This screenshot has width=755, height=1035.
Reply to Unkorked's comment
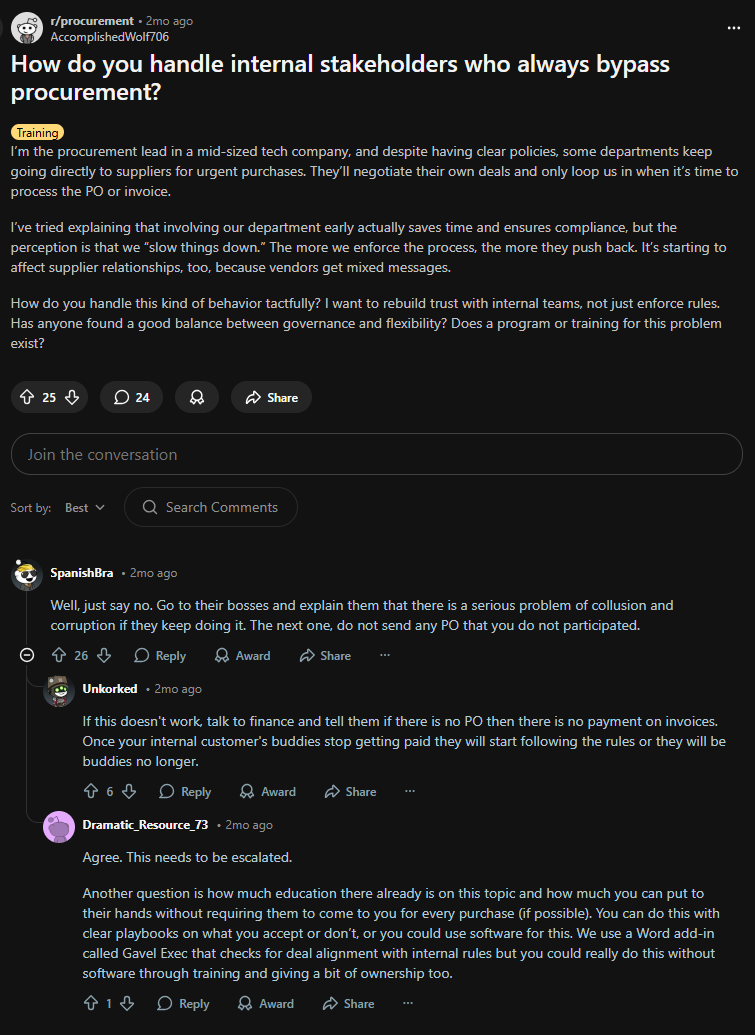click(185, 791)
